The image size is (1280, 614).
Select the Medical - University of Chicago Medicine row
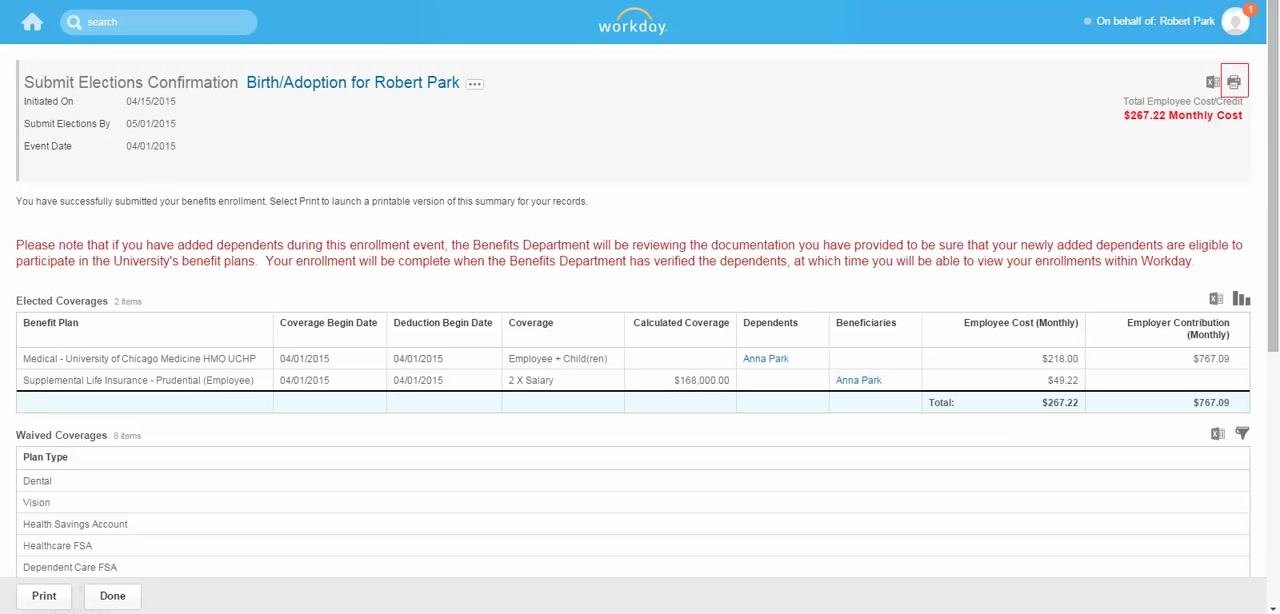633,359
